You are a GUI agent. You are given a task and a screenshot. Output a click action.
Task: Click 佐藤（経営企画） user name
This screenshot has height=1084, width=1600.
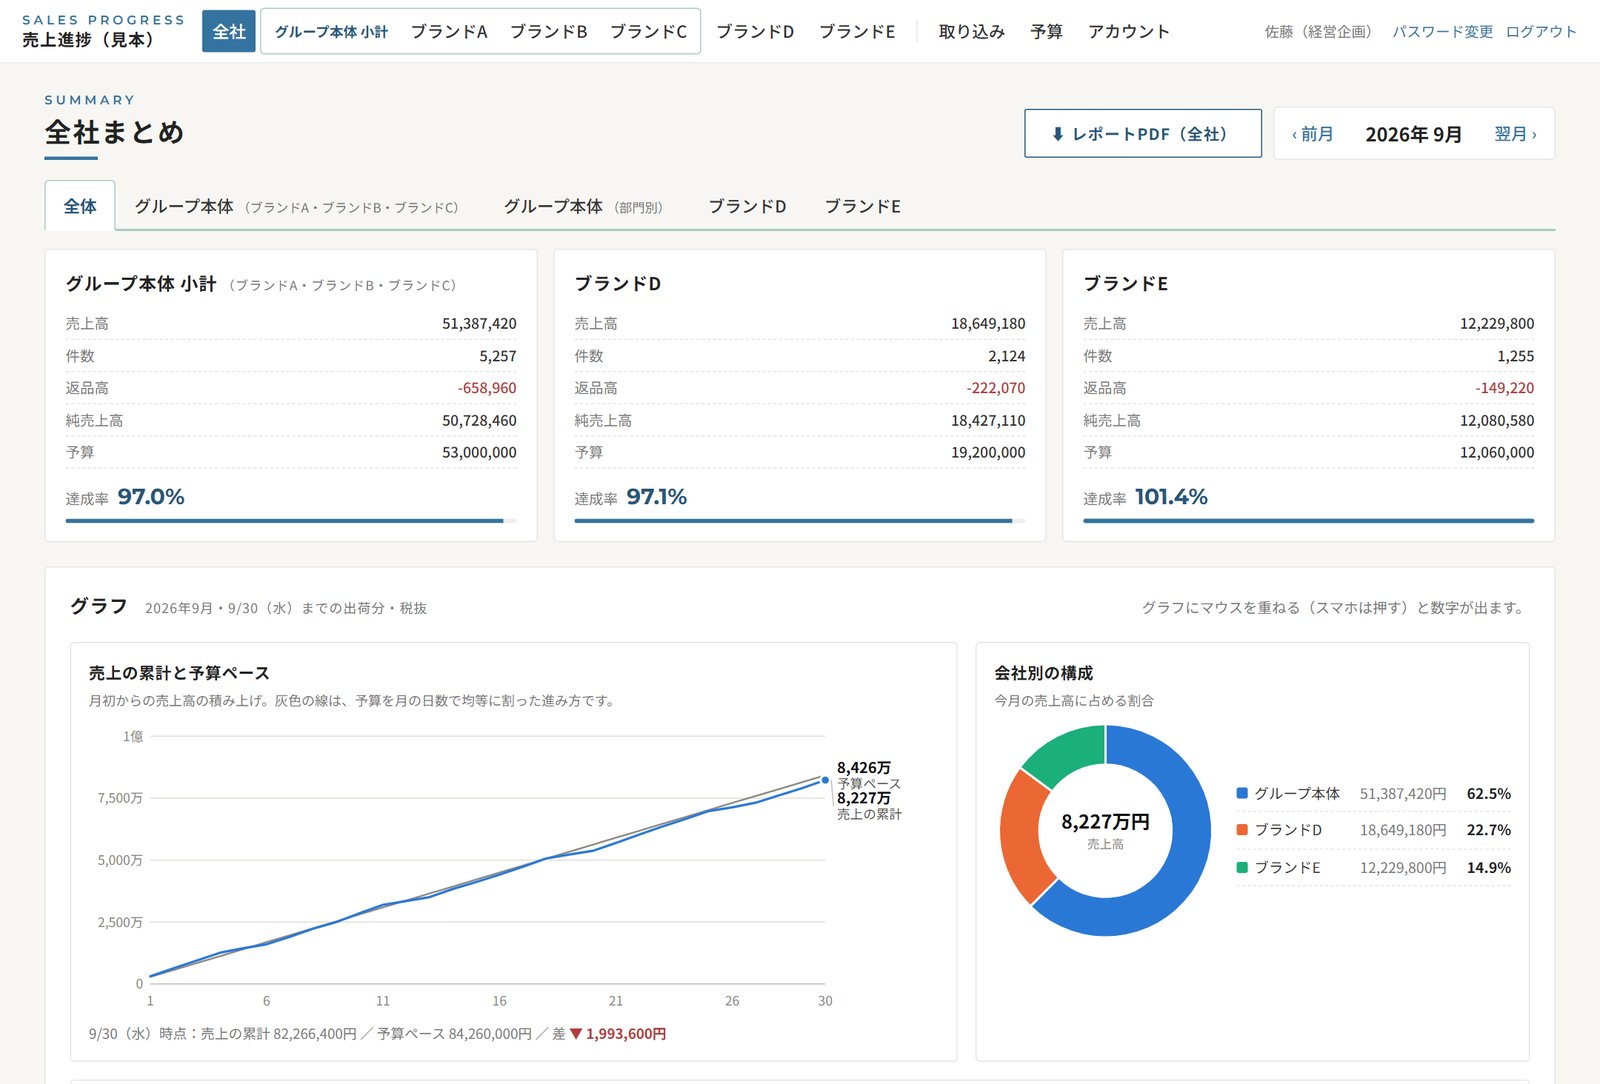point(1319,31)
